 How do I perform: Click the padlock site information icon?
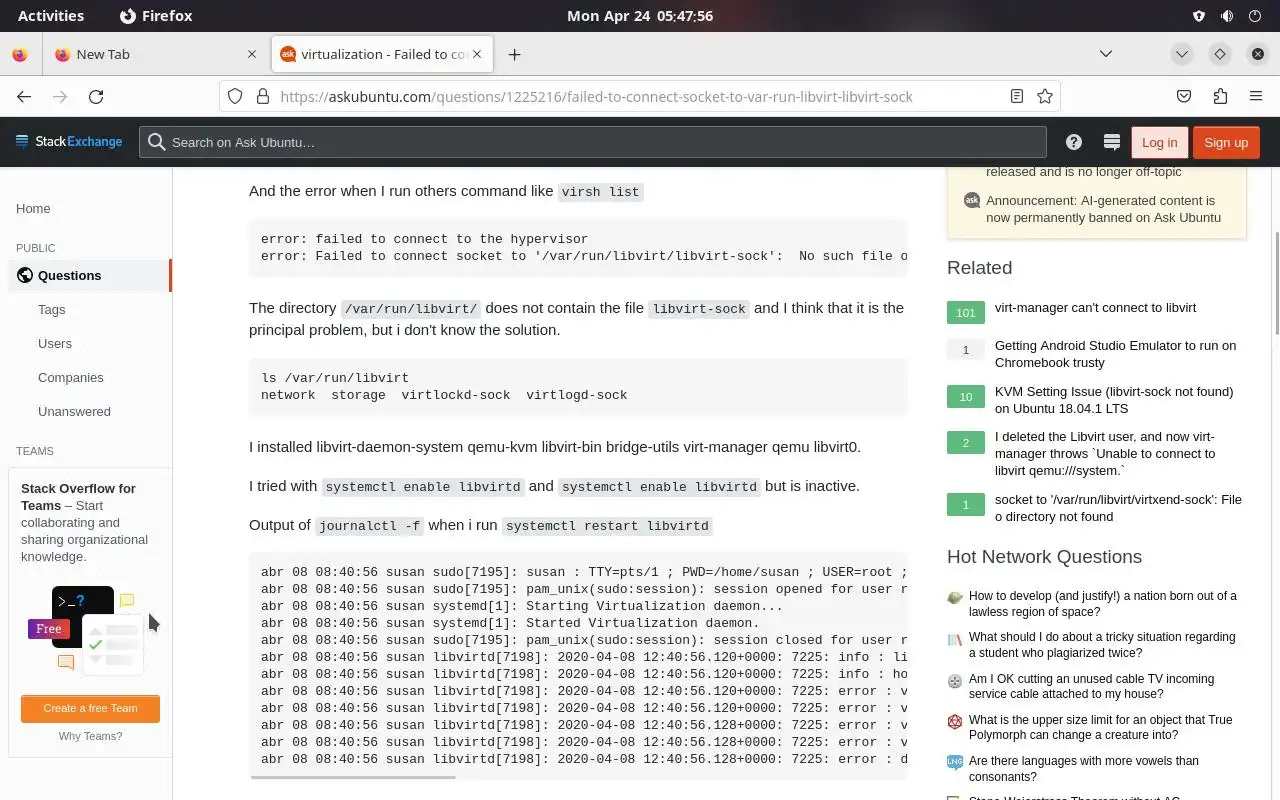click(x=263, y=96)
